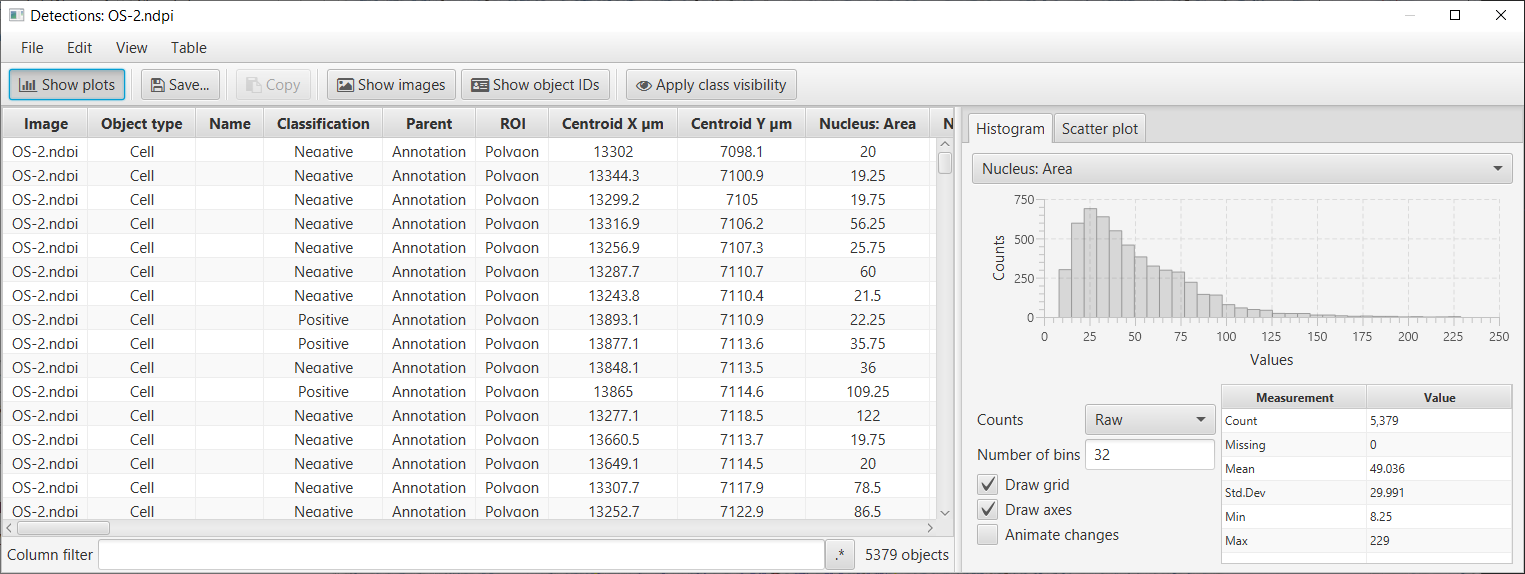The width and height of the screenshot is (1525, 574).
Task: Click the Show images button
Action: click(x=391, y=85)
